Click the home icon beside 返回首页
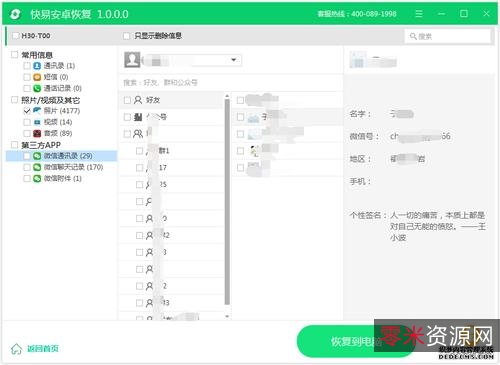This screenshot has height=365, width=500. [16, 349]
